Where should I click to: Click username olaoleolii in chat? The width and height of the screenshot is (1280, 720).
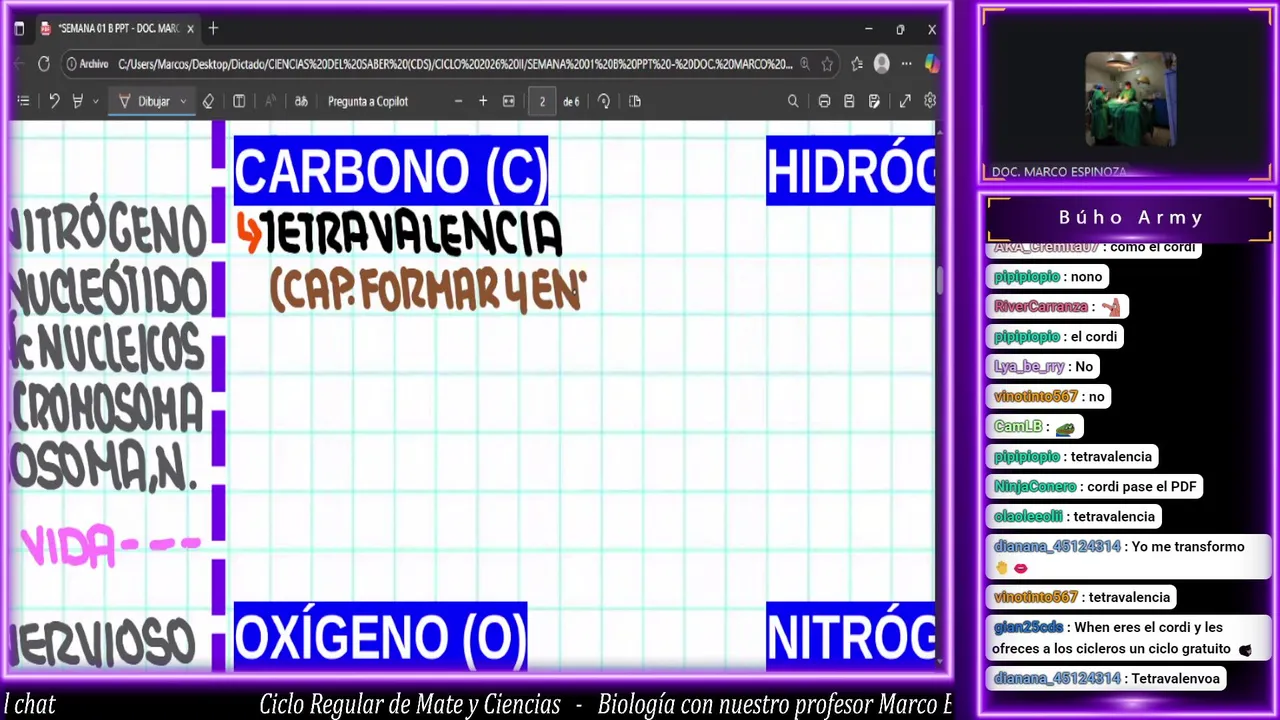pos(1028,516)
